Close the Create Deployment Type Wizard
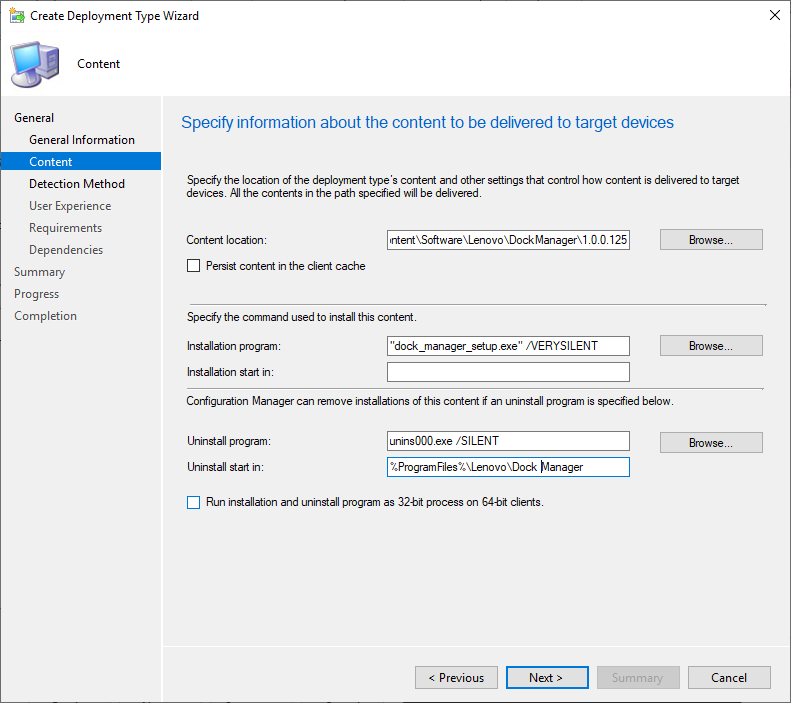The height and width of the screenshot is (703, 791). [x=774, y=16]
